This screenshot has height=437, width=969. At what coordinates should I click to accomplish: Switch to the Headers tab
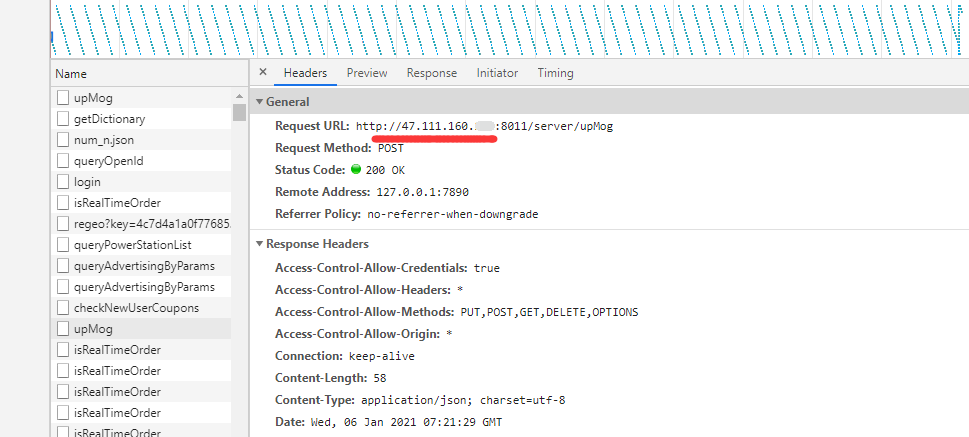click(x=305, y=73)
